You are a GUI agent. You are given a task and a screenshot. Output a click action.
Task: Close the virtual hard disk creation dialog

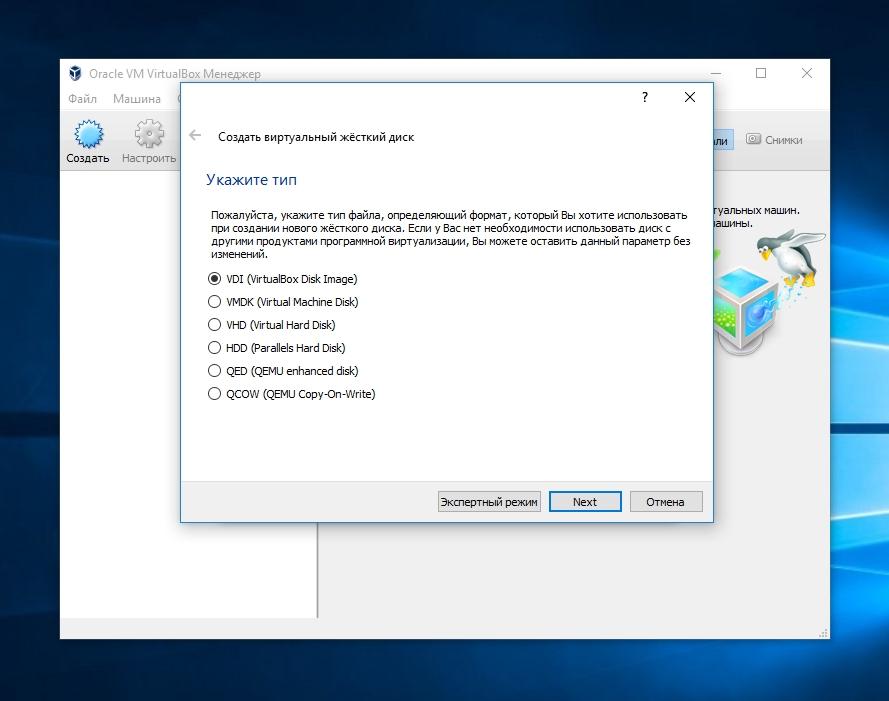[690, 97]
